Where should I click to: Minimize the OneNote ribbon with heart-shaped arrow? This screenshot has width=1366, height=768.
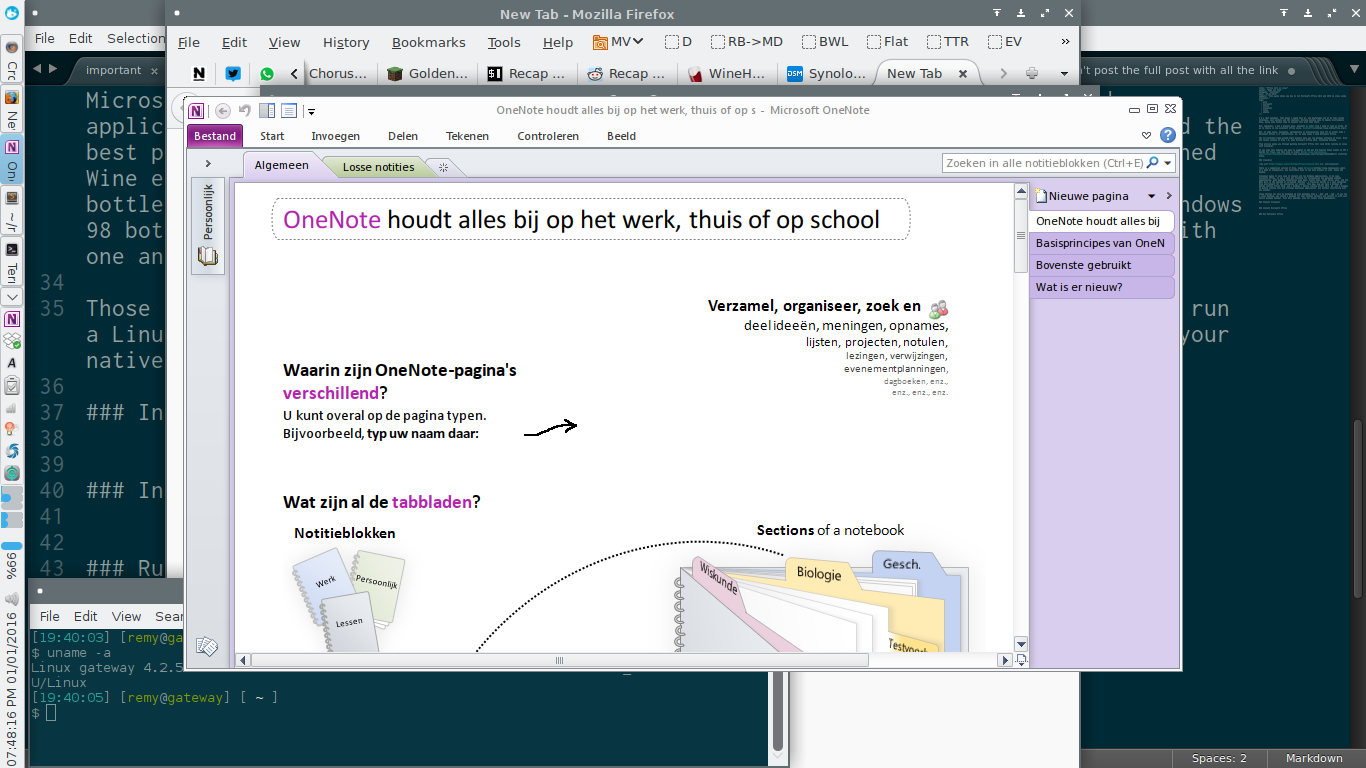[x=1147, y=136]
